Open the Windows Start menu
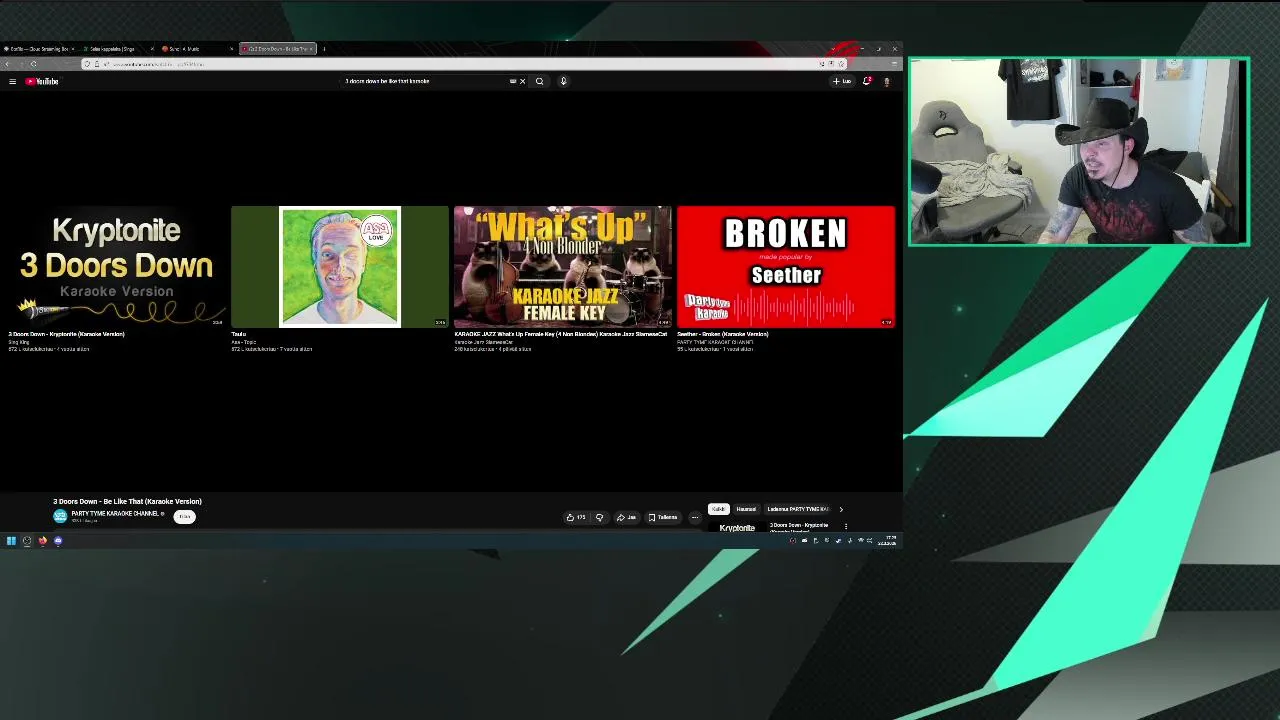 click(x=11, y=541)
